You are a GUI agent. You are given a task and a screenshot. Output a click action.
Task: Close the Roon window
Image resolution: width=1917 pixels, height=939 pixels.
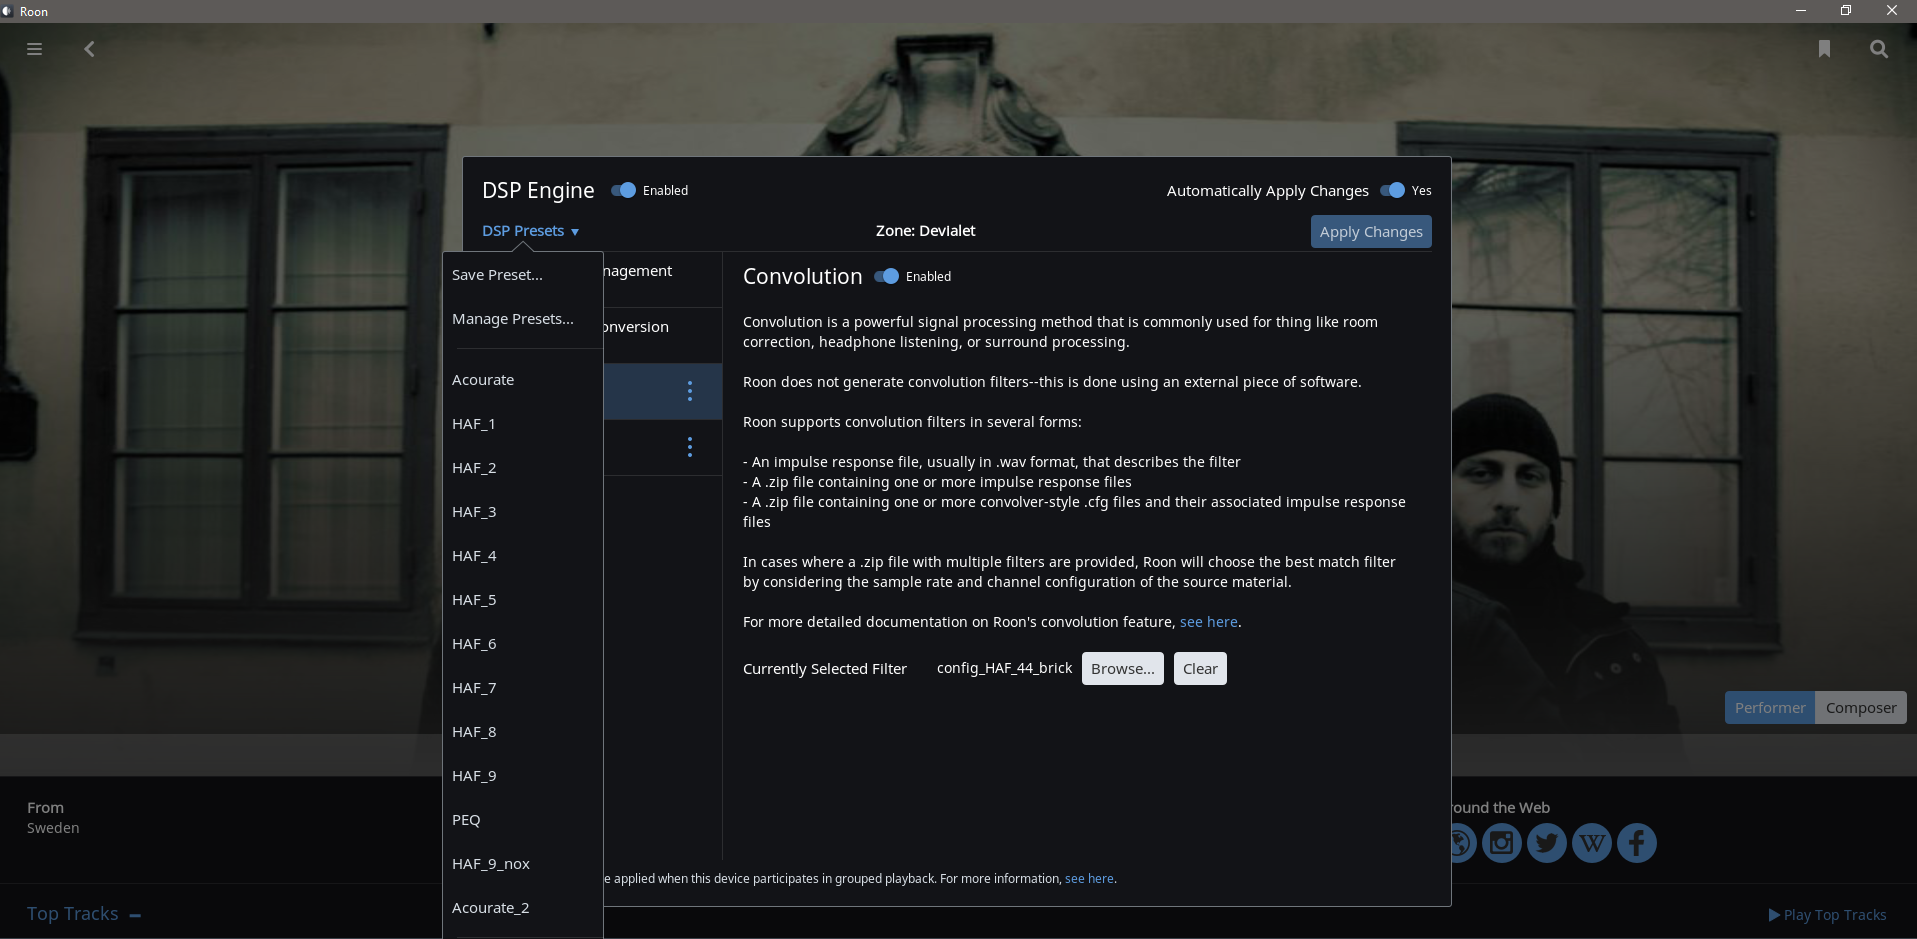1892,11
